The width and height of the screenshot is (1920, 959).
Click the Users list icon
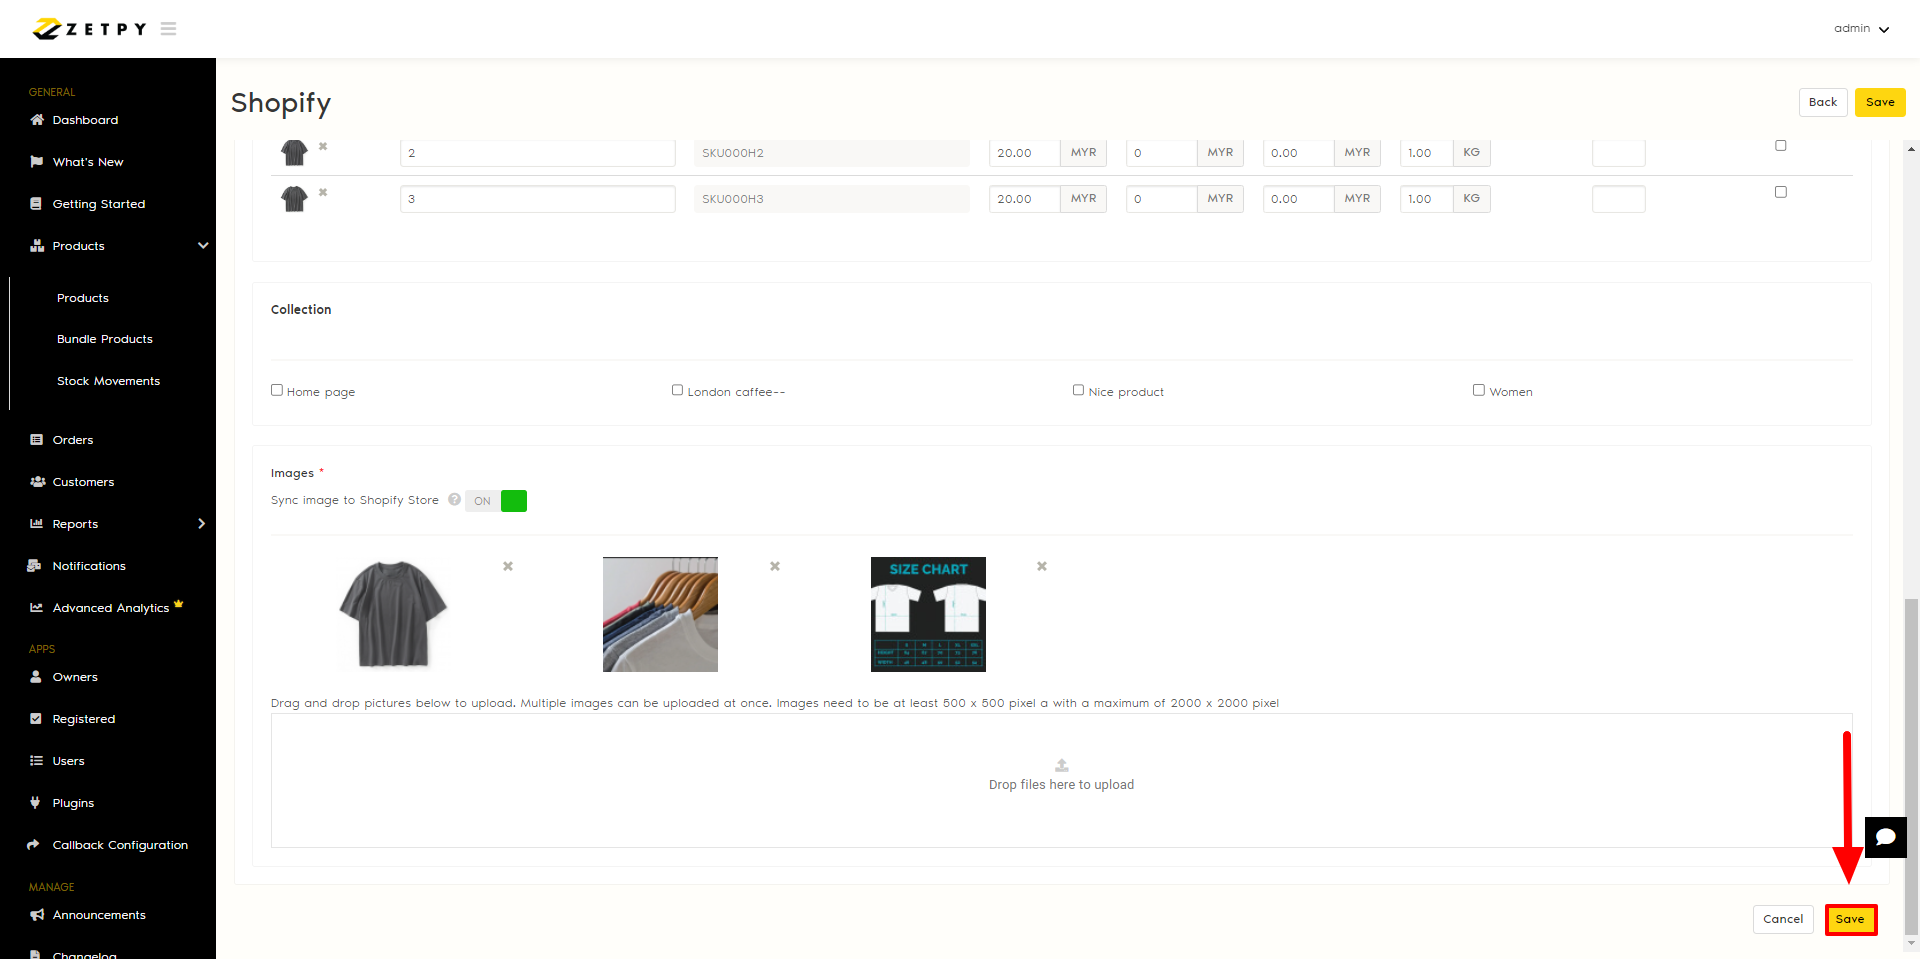coord(37,761)
